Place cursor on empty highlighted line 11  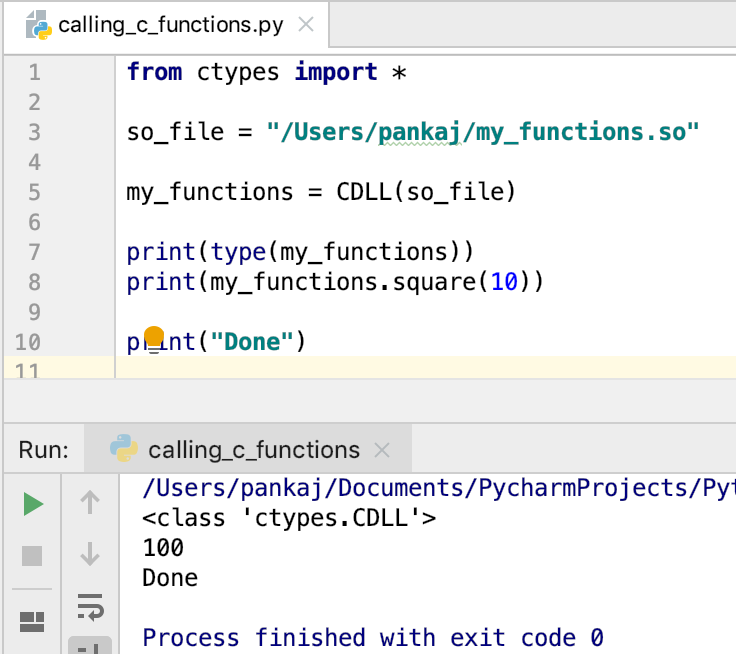[425, 367]
